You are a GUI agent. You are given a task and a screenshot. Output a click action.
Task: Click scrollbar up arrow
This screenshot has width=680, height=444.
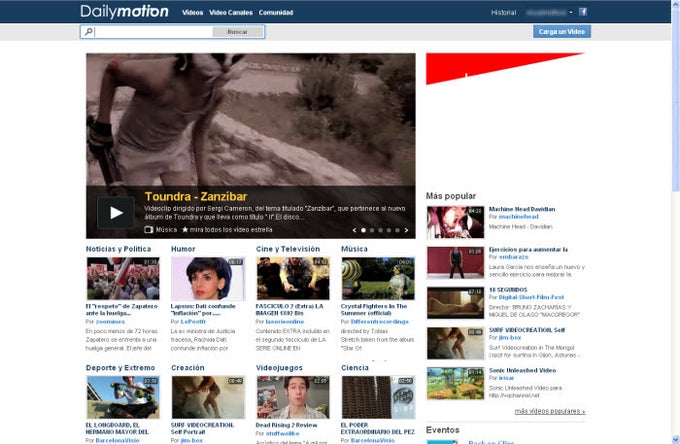675,4
